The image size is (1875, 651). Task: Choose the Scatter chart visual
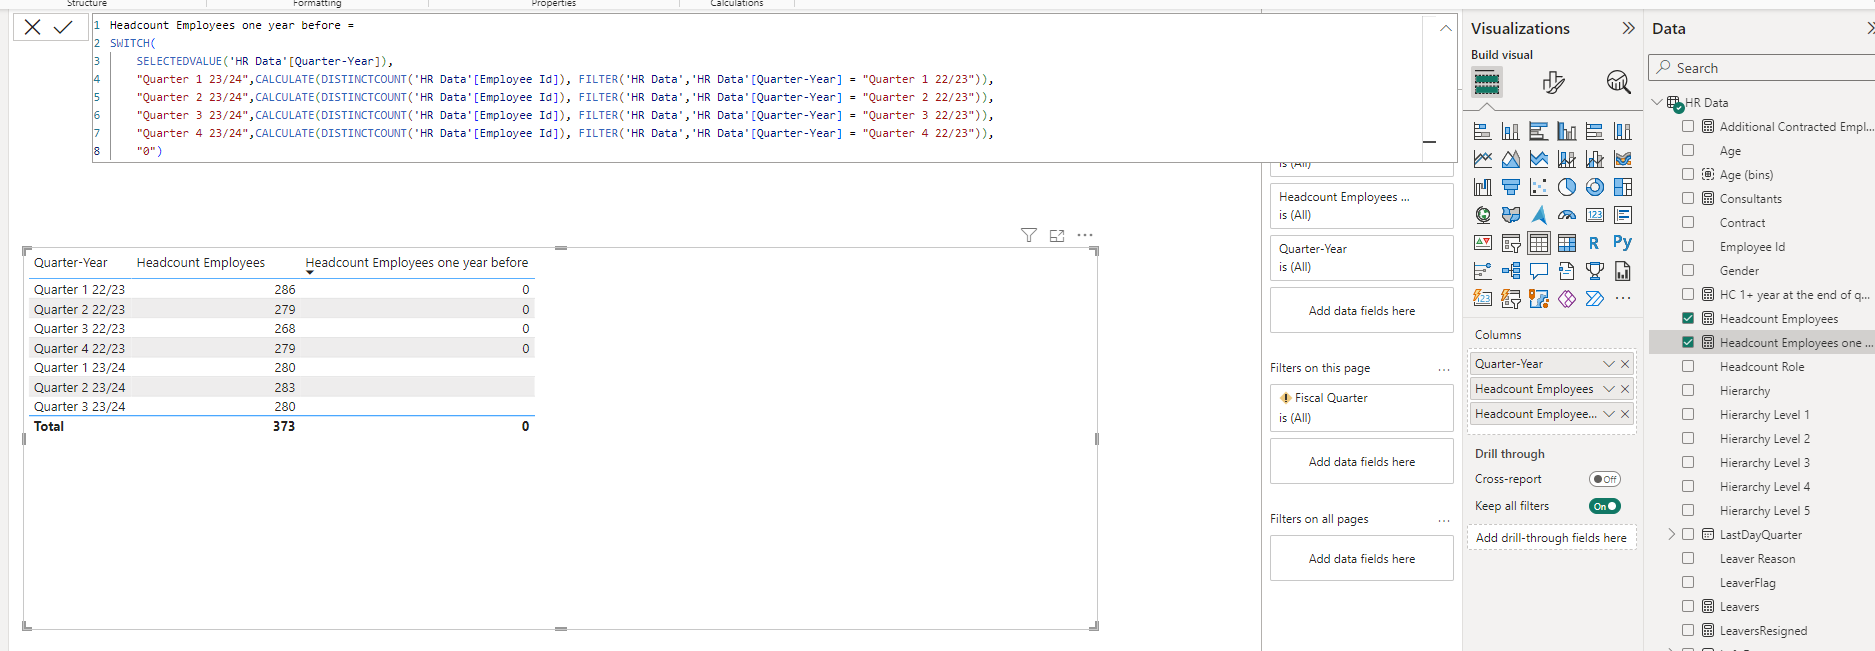[x=1539, y=187]
